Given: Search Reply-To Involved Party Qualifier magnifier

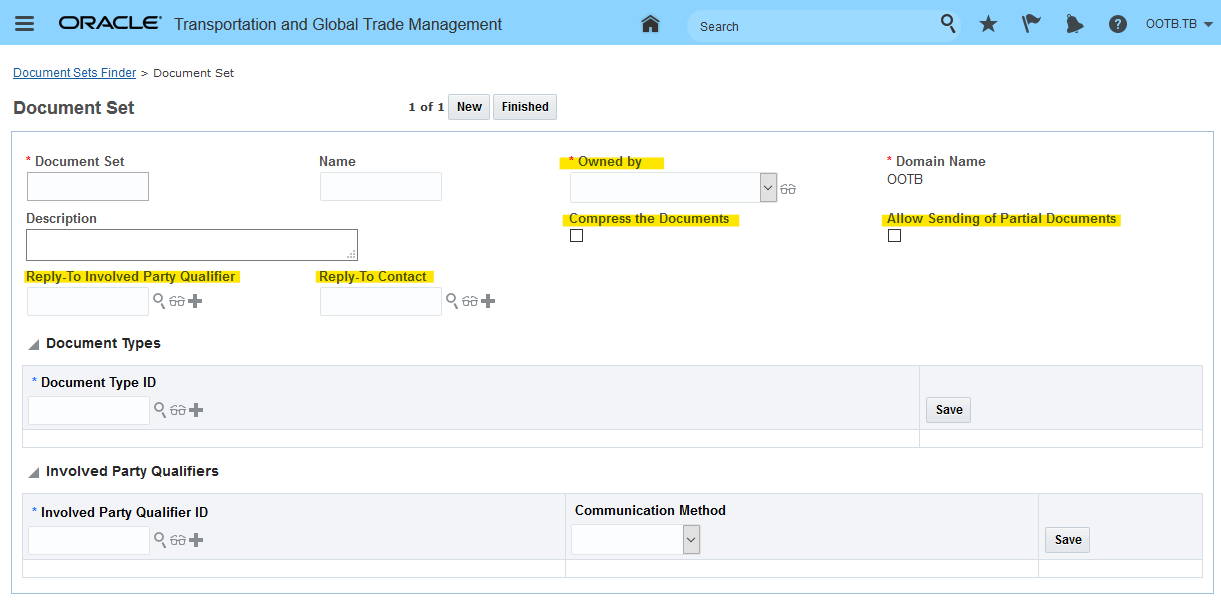Looking at the screenshot, I should [x=158, y=300].
